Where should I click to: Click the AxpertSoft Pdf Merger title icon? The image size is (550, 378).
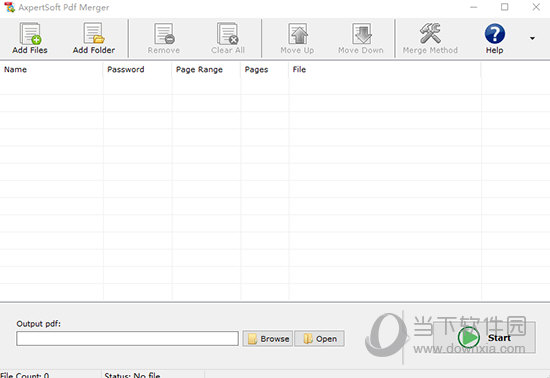click(9, 7)
